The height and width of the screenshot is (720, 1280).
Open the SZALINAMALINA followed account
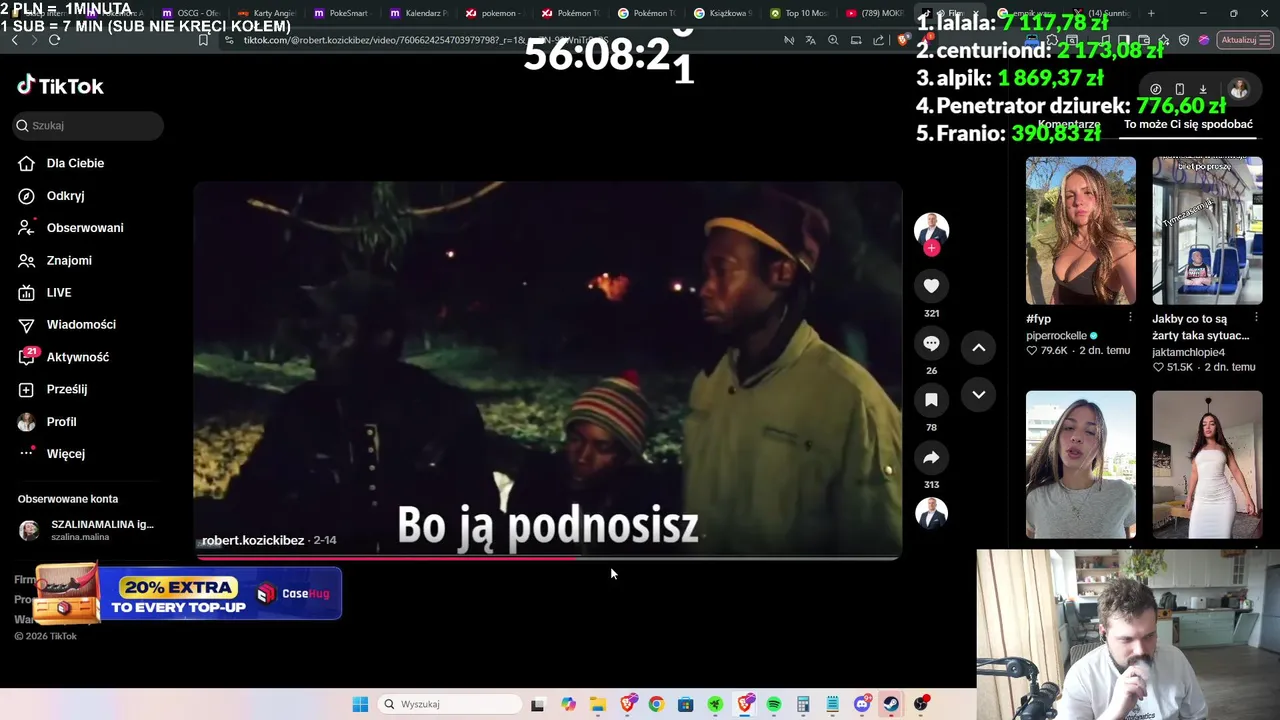click(88, 530)
